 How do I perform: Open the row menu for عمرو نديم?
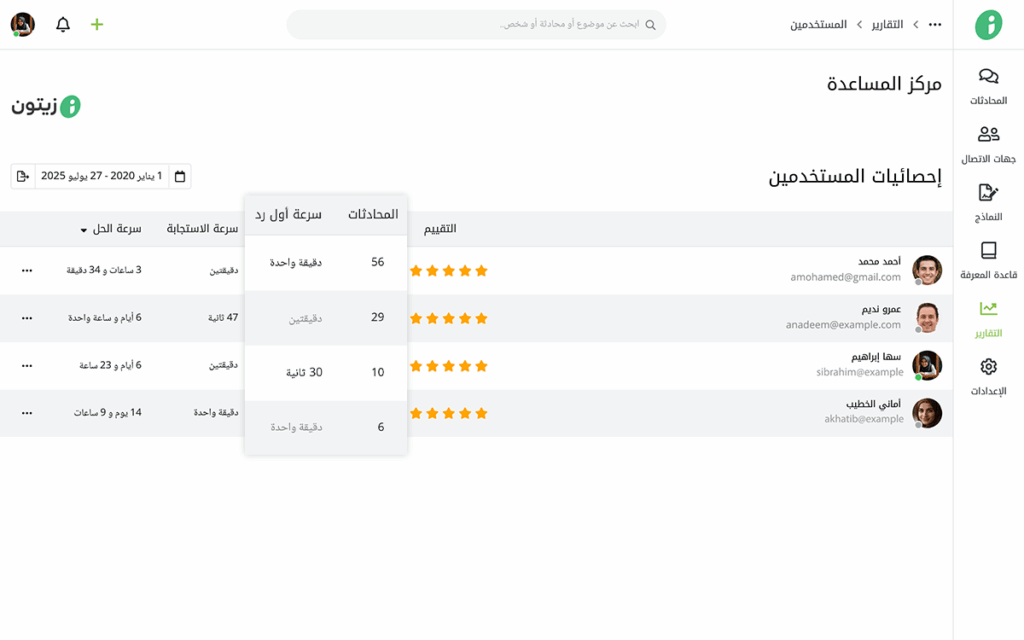(27, 318)
